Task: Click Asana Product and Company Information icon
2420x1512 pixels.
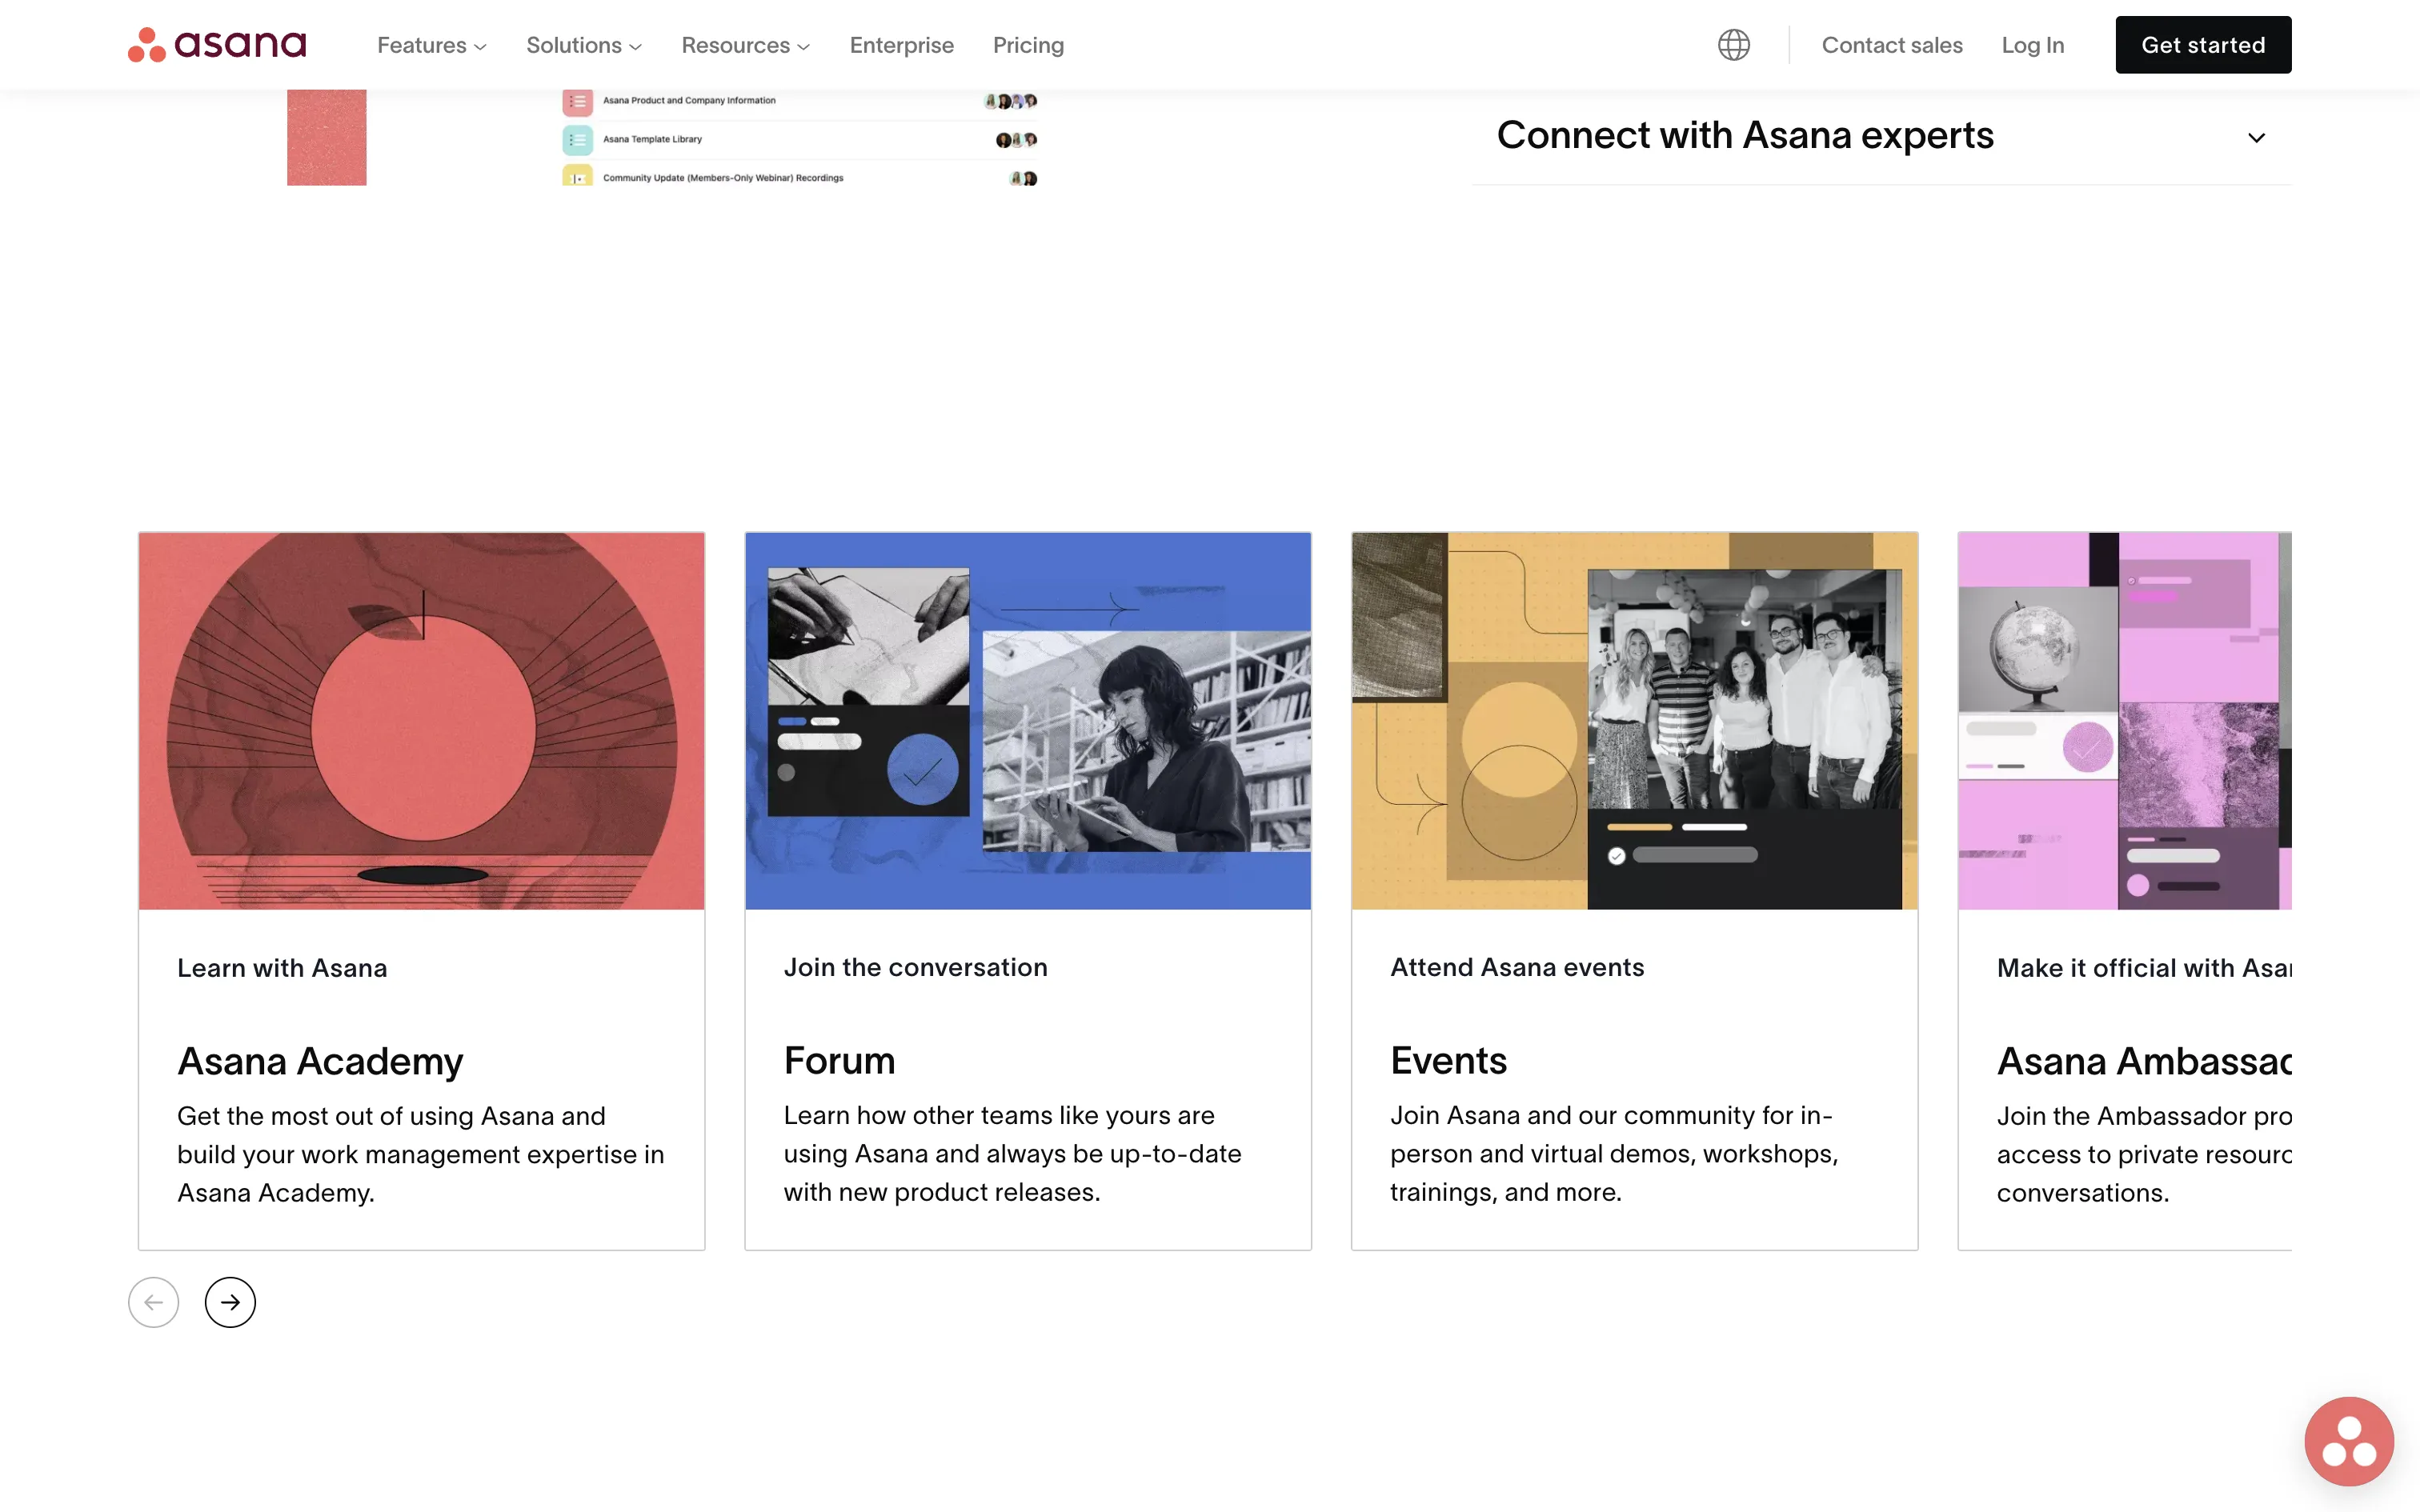Action: (x=577, y=101)
